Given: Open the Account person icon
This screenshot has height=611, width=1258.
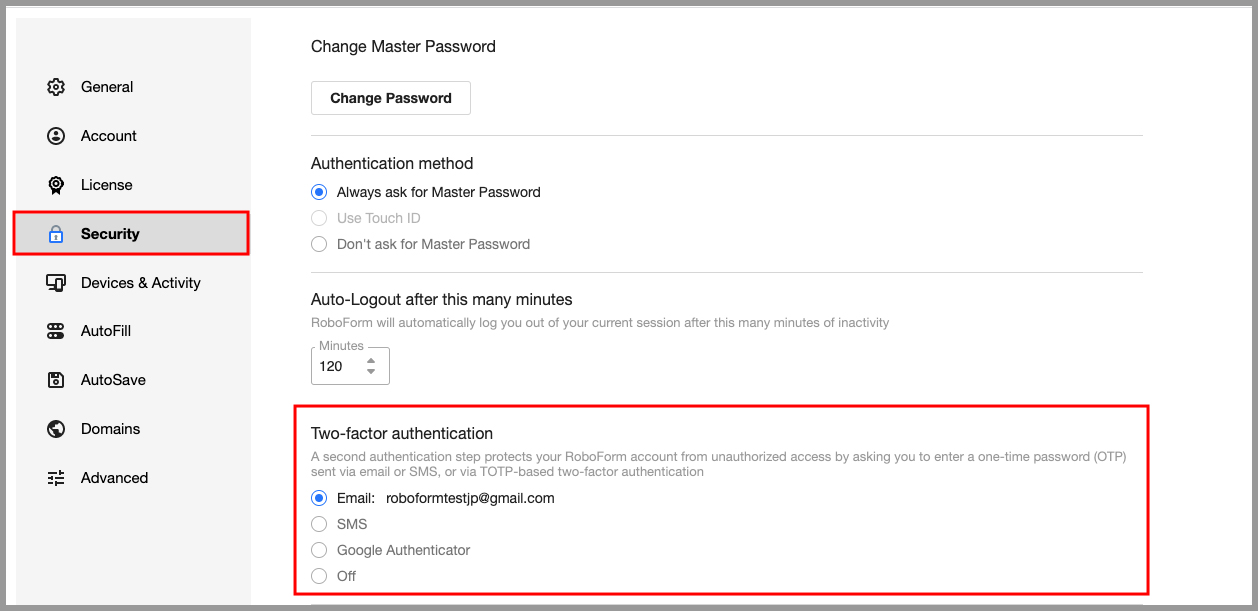Looking at the screenshot, I should [56, 136].
